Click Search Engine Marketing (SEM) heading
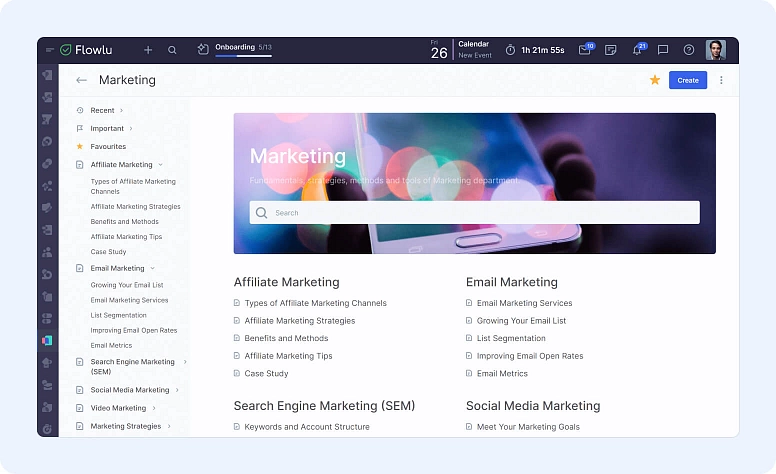 coord(324,406)
